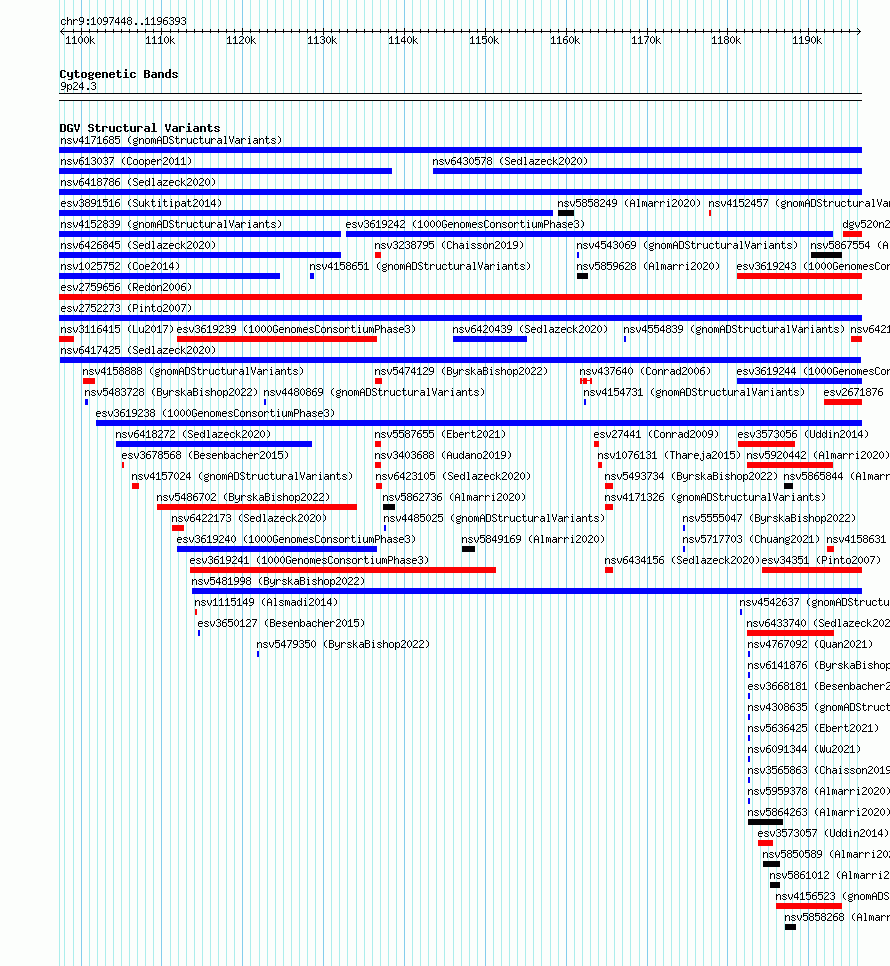Screen dimensions: 890x966
Task: Select nsv3403688 (Audano2019) label
Action: click(x=443, y=455)
